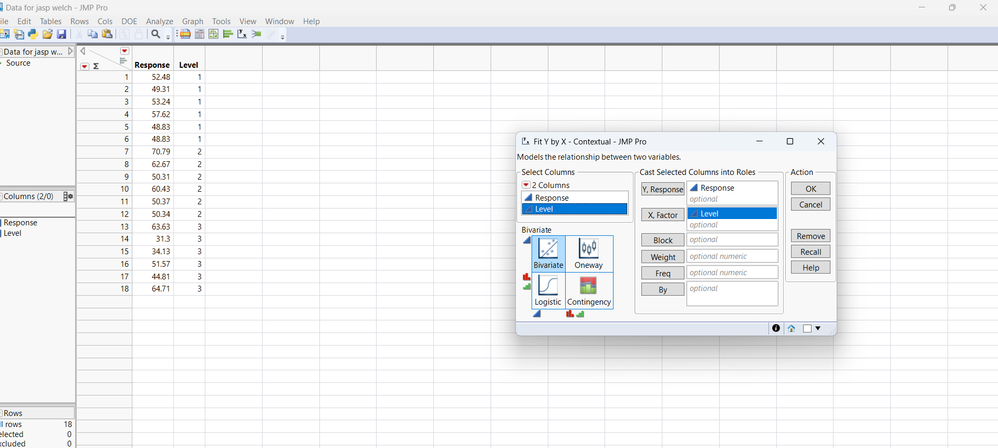Click the Fit Y by X toolbar icon
The height and width of the screenshot is (448, 998).
[x=241, y=34]
